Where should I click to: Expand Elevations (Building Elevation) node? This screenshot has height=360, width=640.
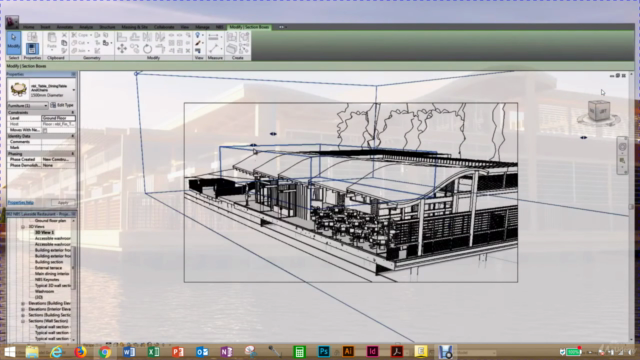tap(23, 303)
